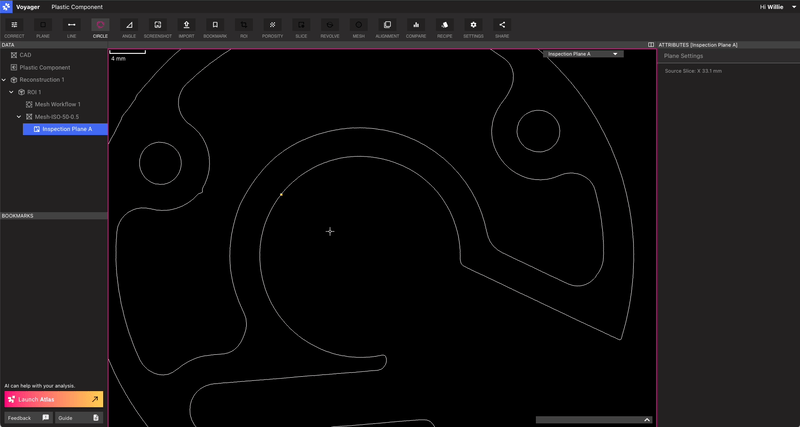Select Reconstruction 1 in the data tree
800x427 pixels.
click(x=42, y=80)
